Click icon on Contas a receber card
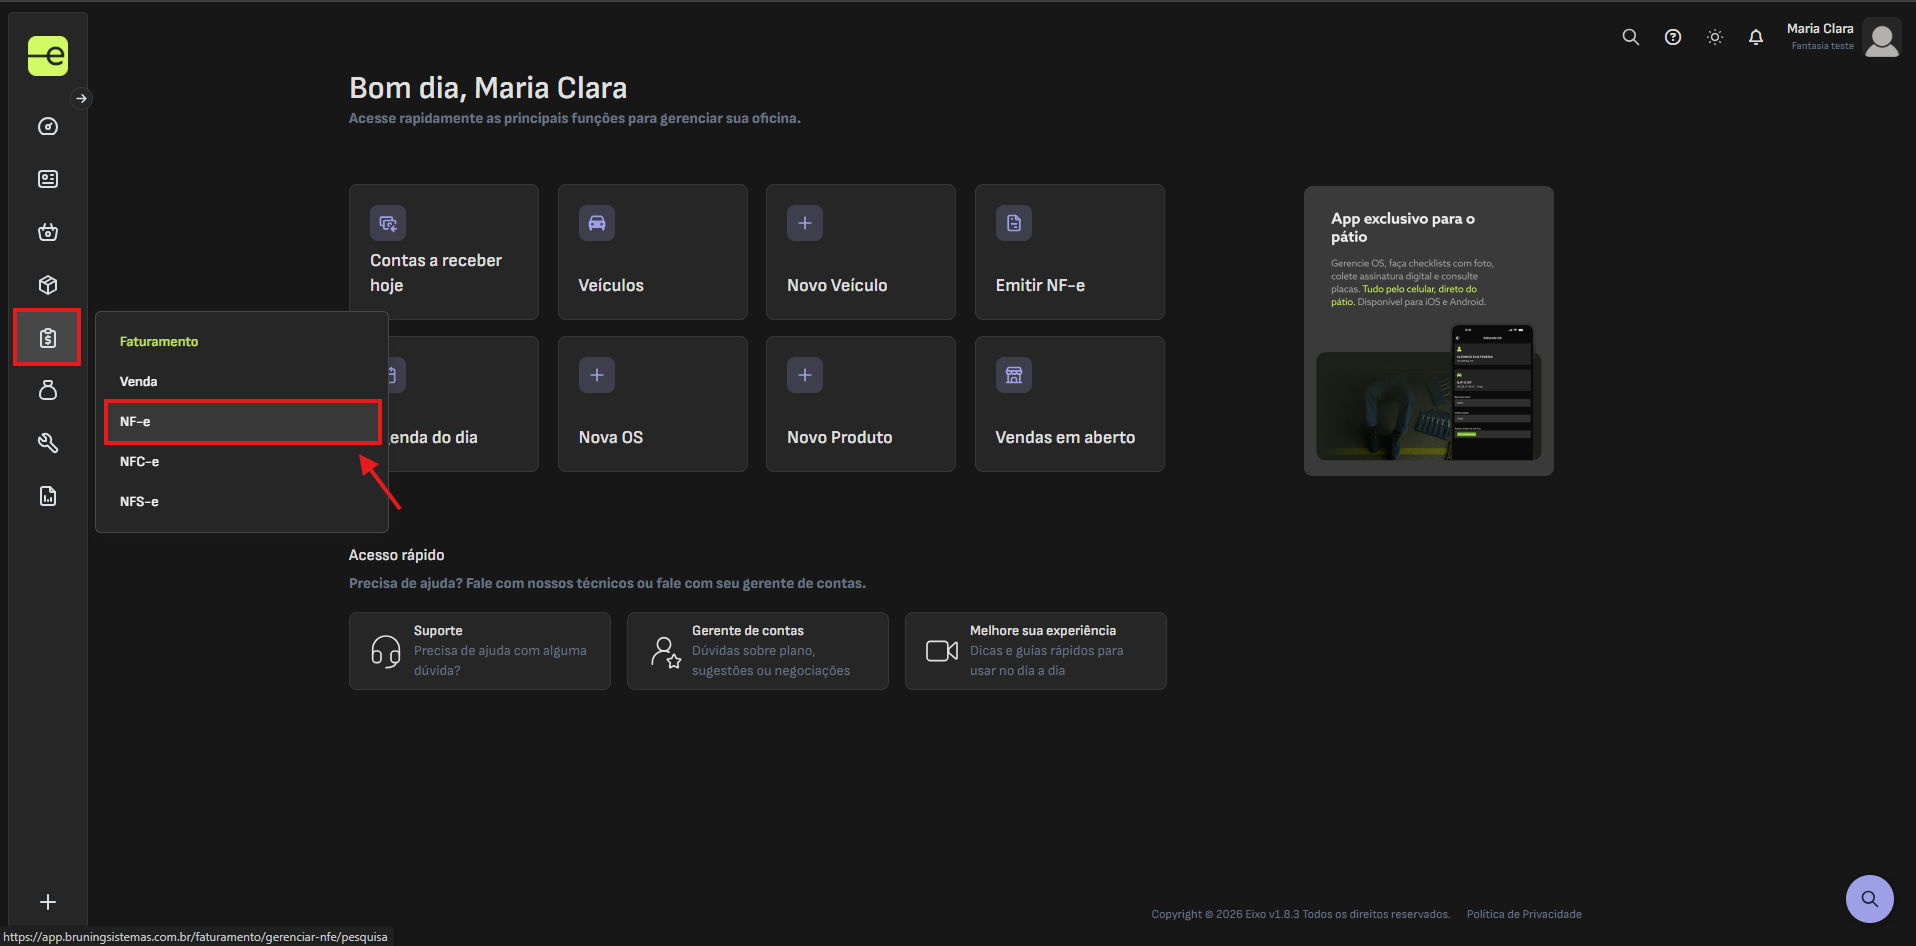Screen dimensions: 1916x946 coord(388,223)
